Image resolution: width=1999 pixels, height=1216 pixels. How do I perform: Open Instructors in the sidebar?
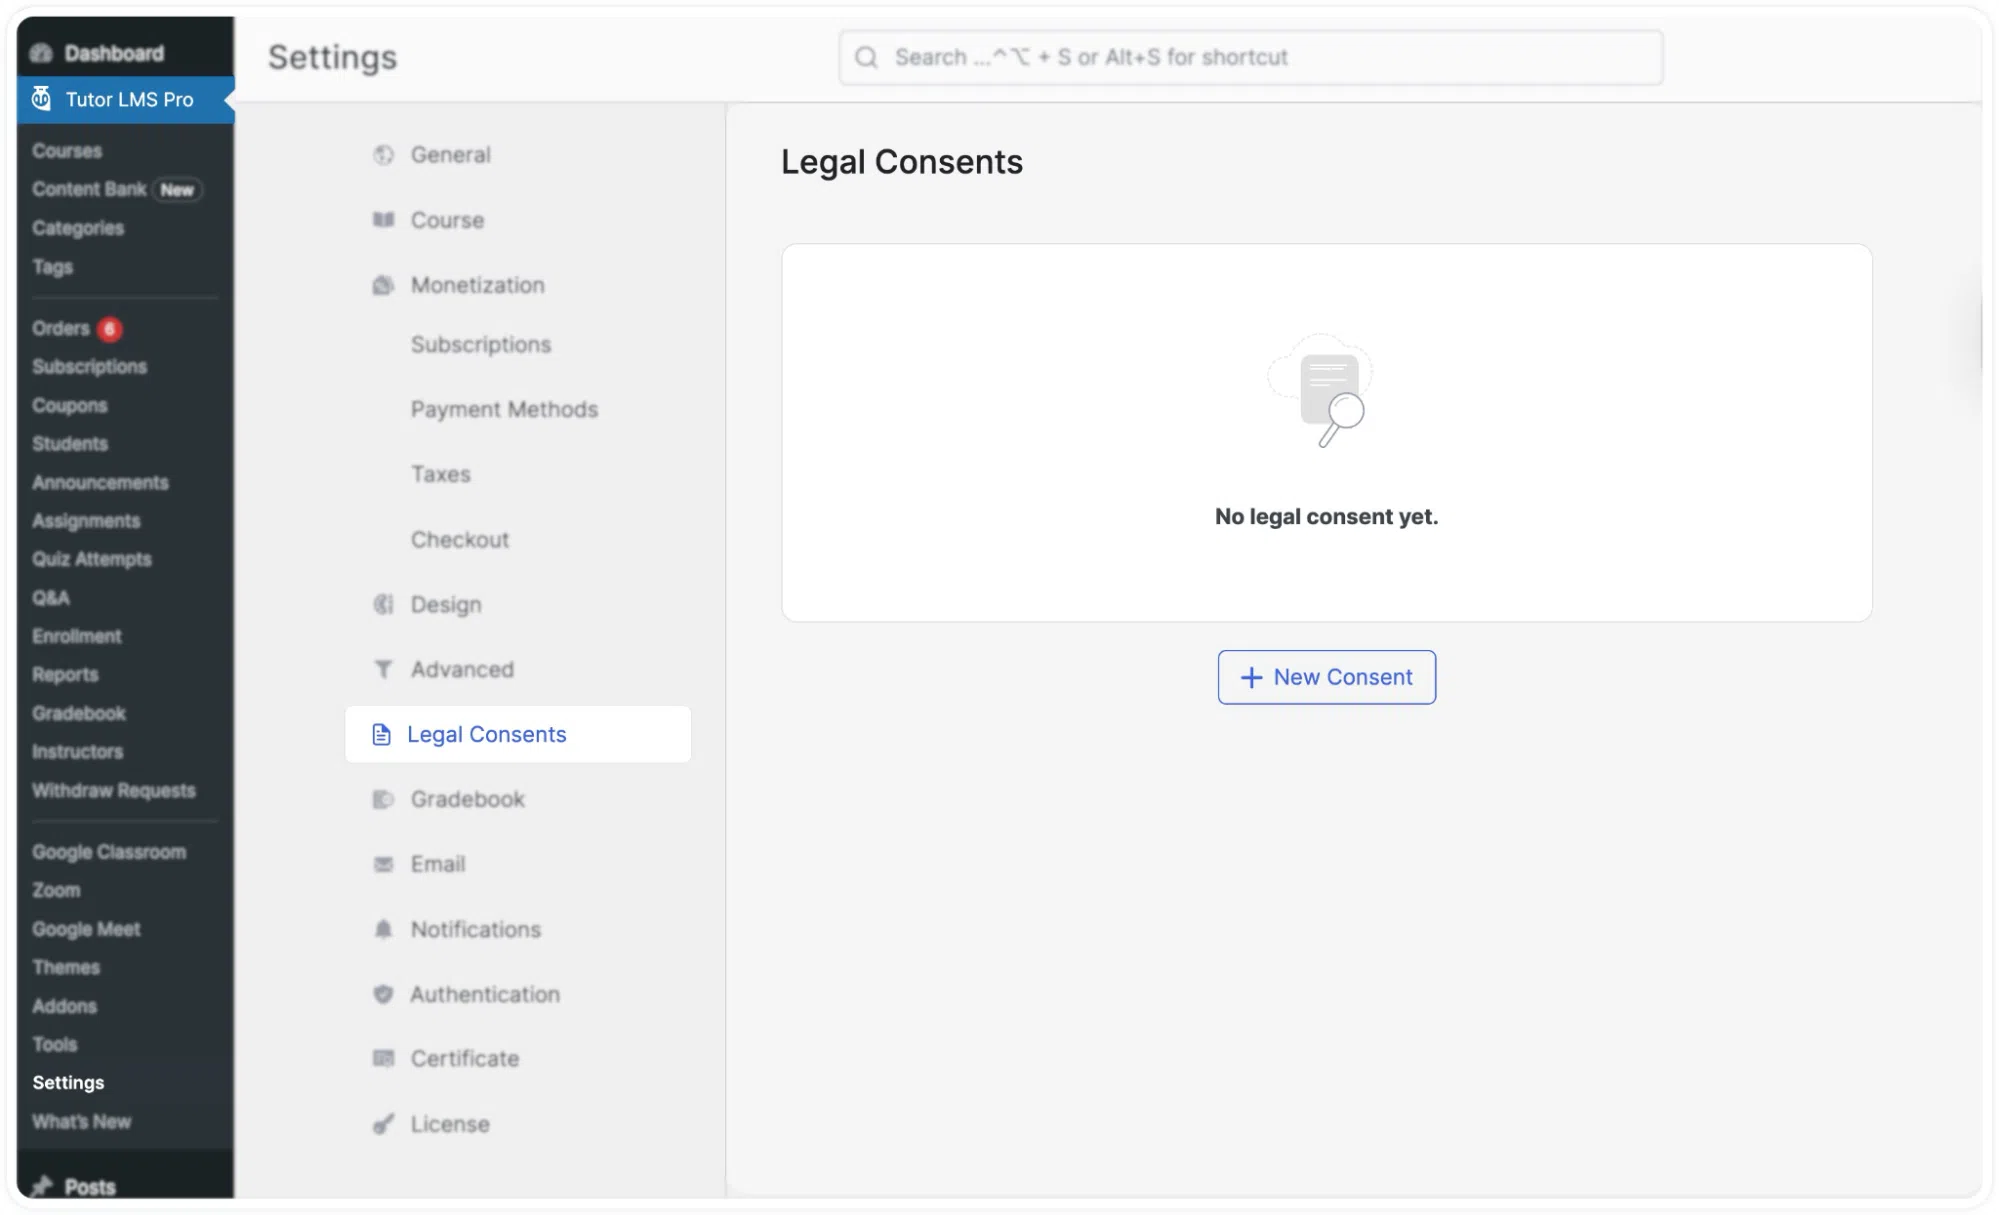point(77,752)
